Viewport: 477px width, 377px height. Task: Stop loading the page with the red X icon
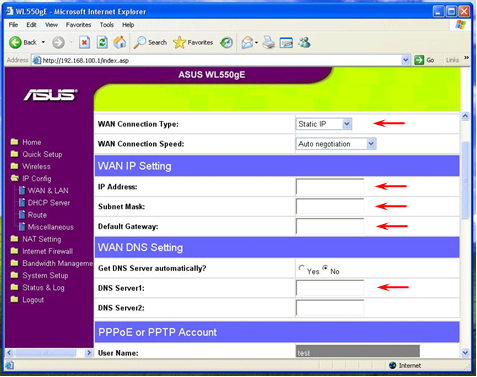click(x=84, y=43)
